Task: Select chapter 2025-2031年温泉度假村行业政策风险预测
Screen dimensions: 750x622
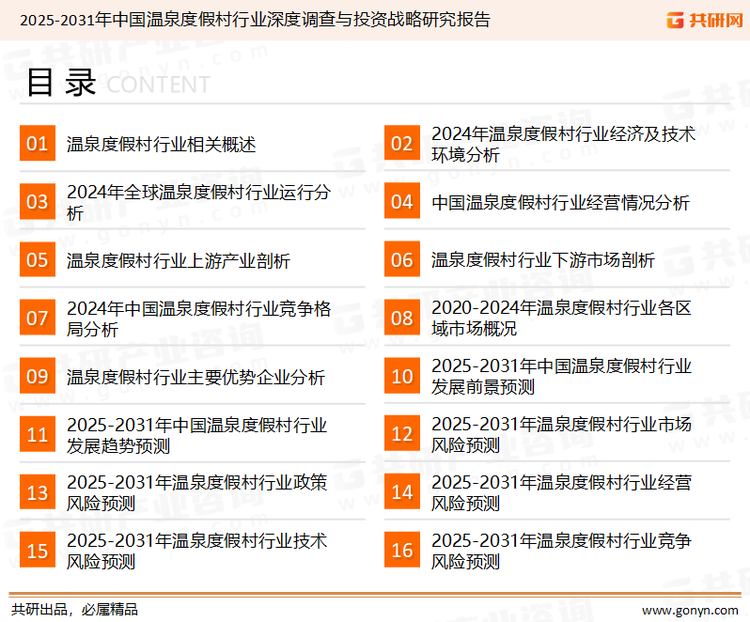Action: point(197,493)
